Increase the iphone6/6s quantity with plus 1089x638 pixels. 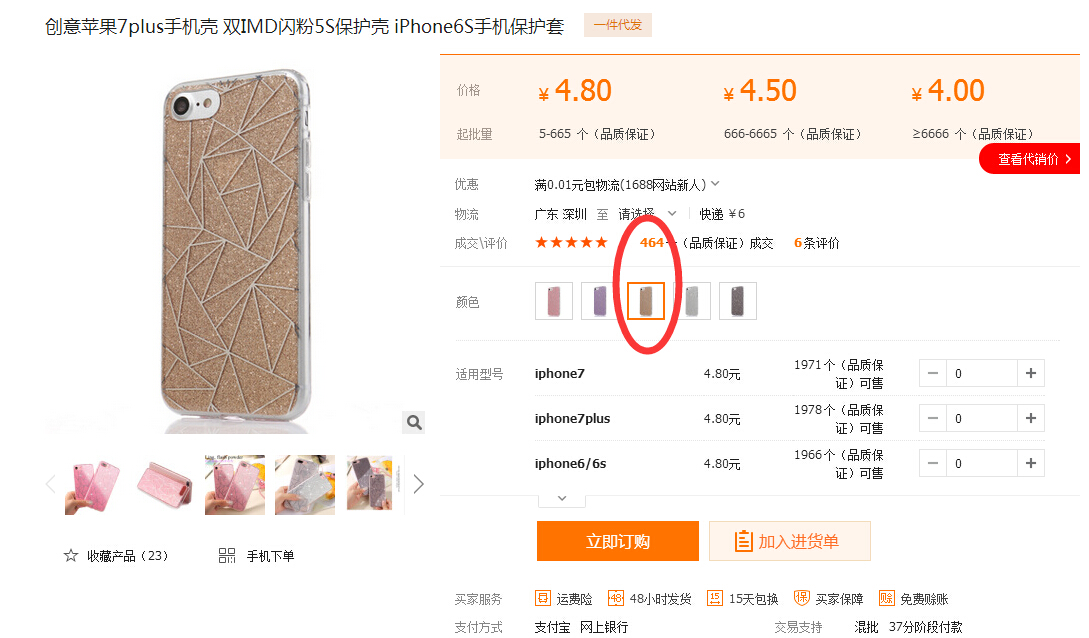click(1031, 463)
